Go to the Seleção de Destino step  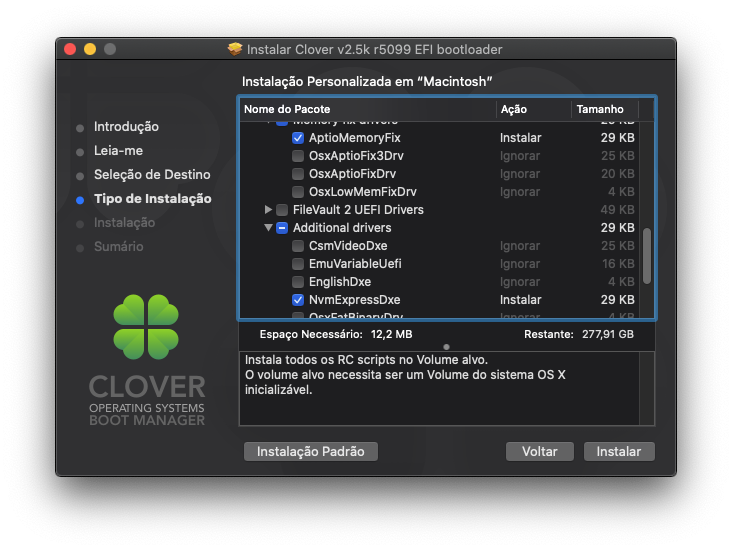(152, 175)
